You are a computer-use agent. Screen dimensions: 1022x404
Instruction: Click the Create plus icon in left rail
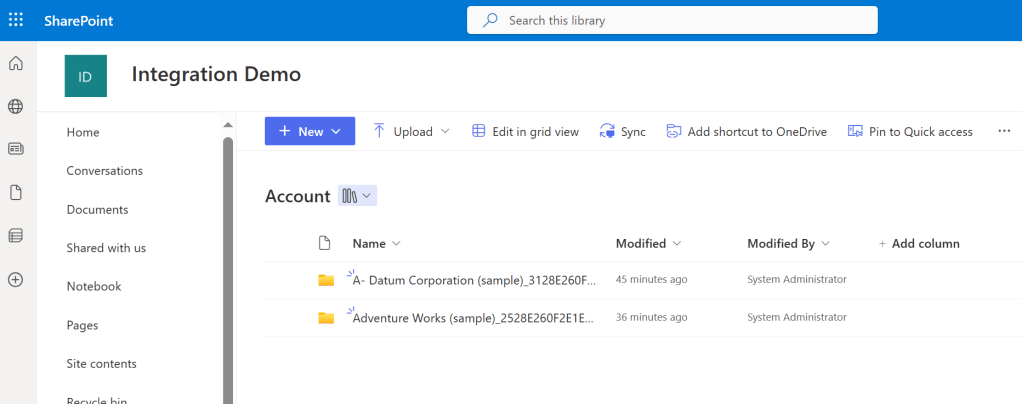15,280
